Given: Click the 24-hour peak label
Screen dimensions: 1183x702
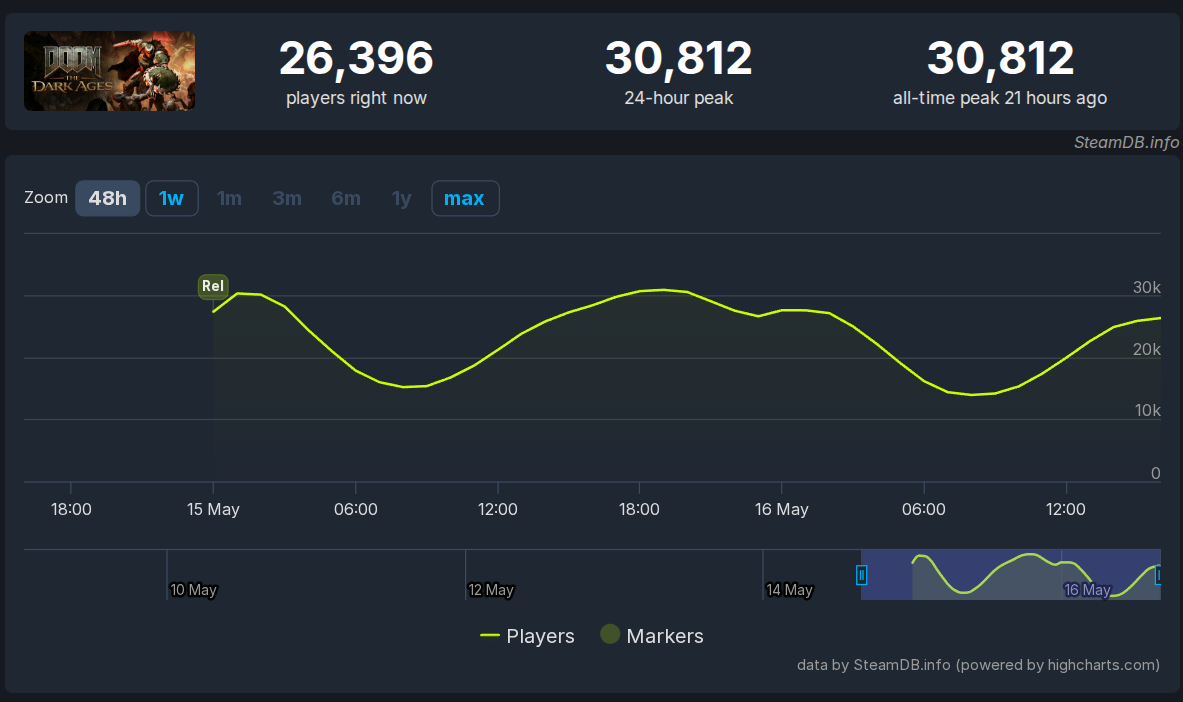Looking at the screenshot, I should pyautogui.click(x=678, y=98).
